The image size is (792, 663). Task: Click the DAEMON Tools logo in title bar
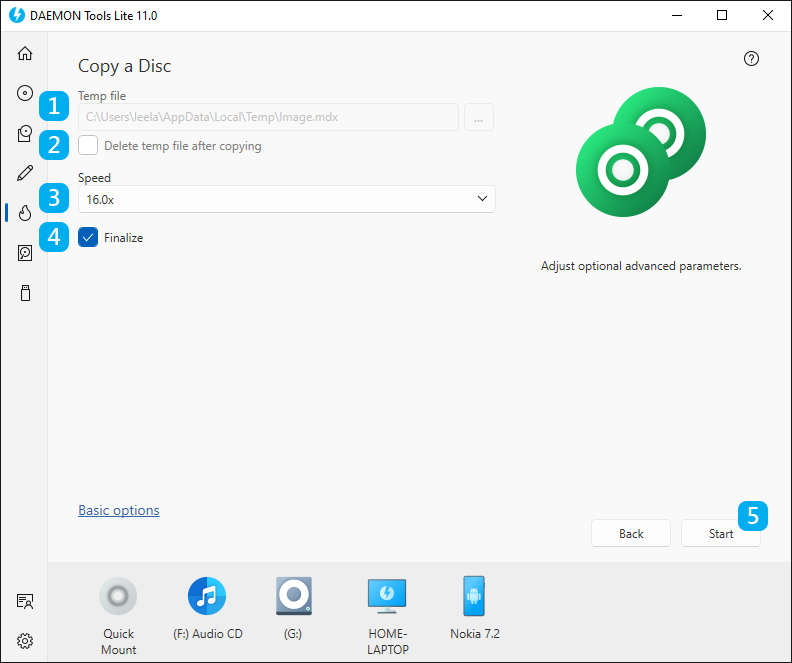(x=17, y=15)
